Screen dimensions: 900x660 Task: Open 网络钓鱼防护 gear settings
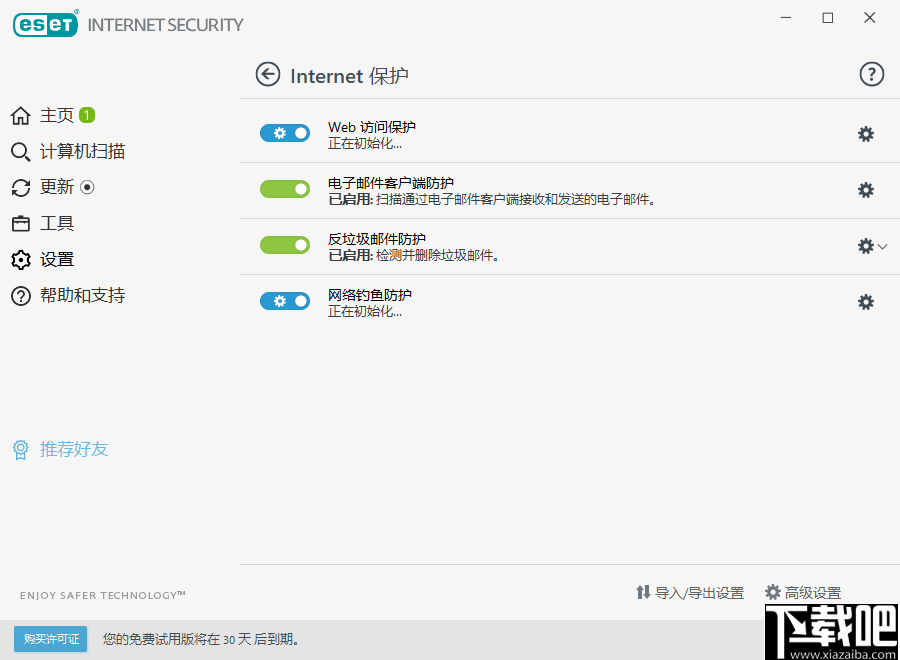point(865,301)
